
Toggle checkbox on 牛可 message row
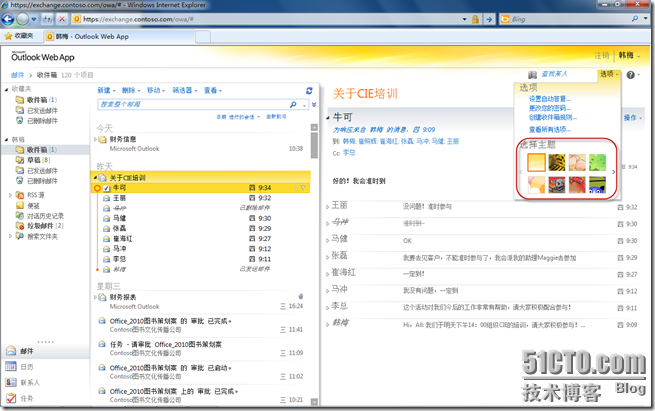pos(106,188)
